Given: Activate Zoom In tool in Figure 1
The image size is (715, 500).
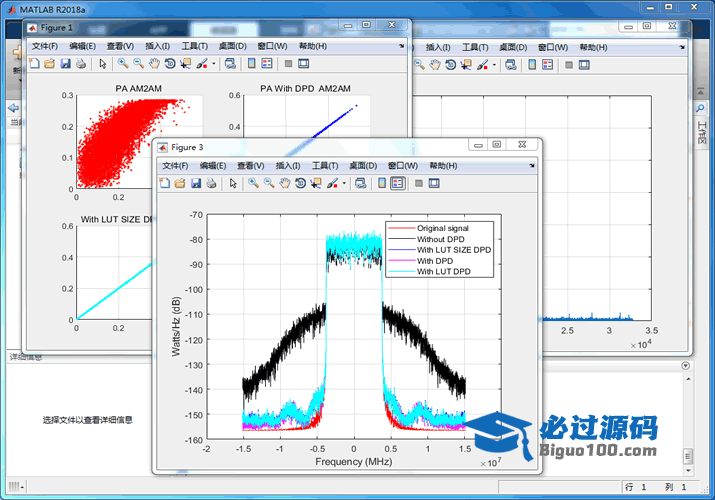Looking at the screenshot, I should (123, 63).
